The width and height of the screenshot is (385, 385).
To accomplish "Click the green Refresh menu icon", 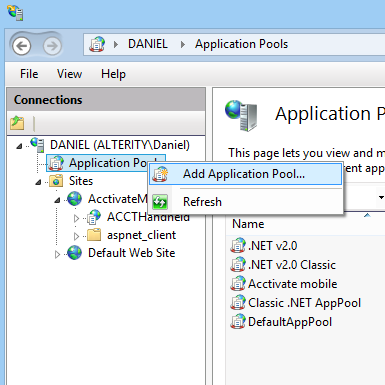I will [x=160, y=202].
